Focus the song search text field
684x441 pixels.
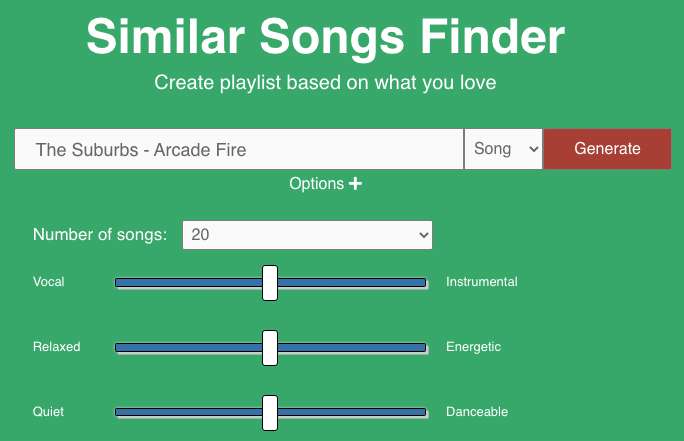pos(239,149)
